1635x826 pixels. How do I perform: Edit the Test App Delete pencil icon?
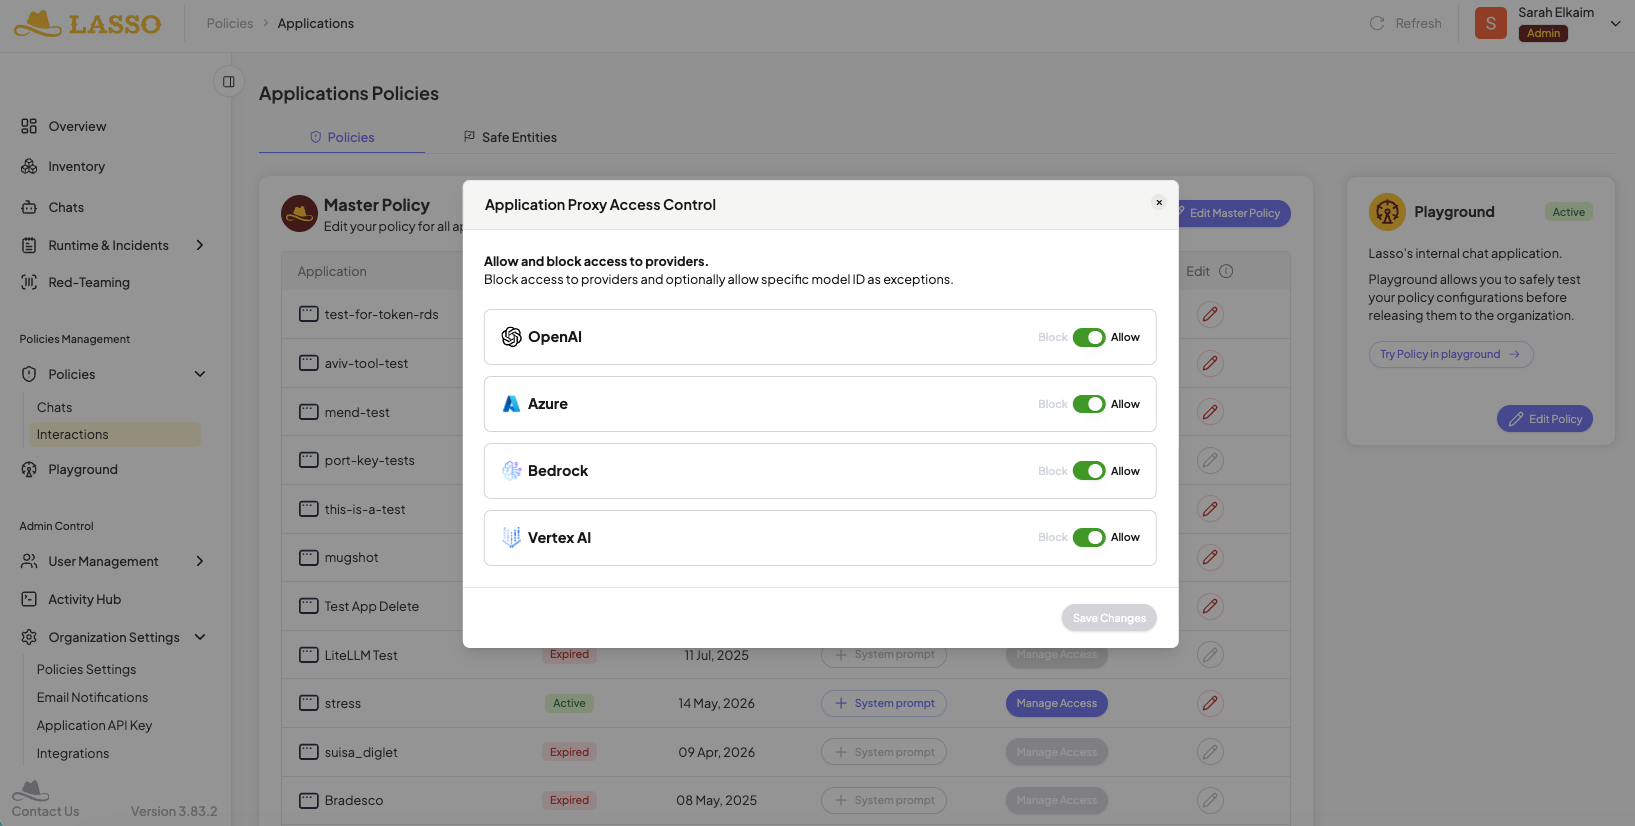(x=1210, y=606)
